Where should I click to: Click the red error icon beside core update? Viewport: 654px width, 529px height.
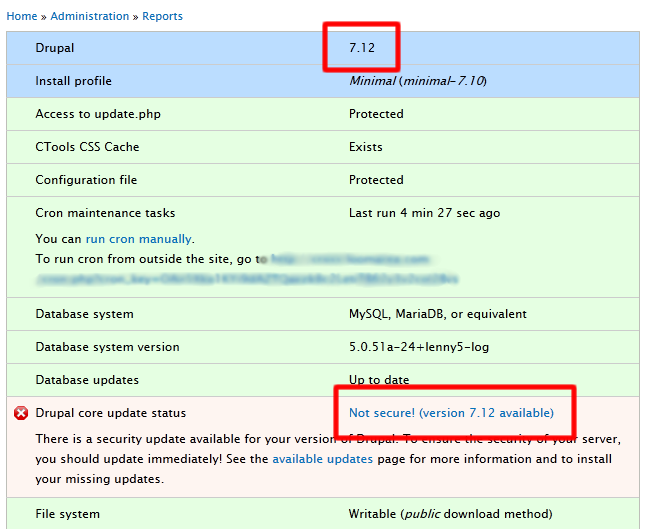pyautogui.click(x=21, y=413)
